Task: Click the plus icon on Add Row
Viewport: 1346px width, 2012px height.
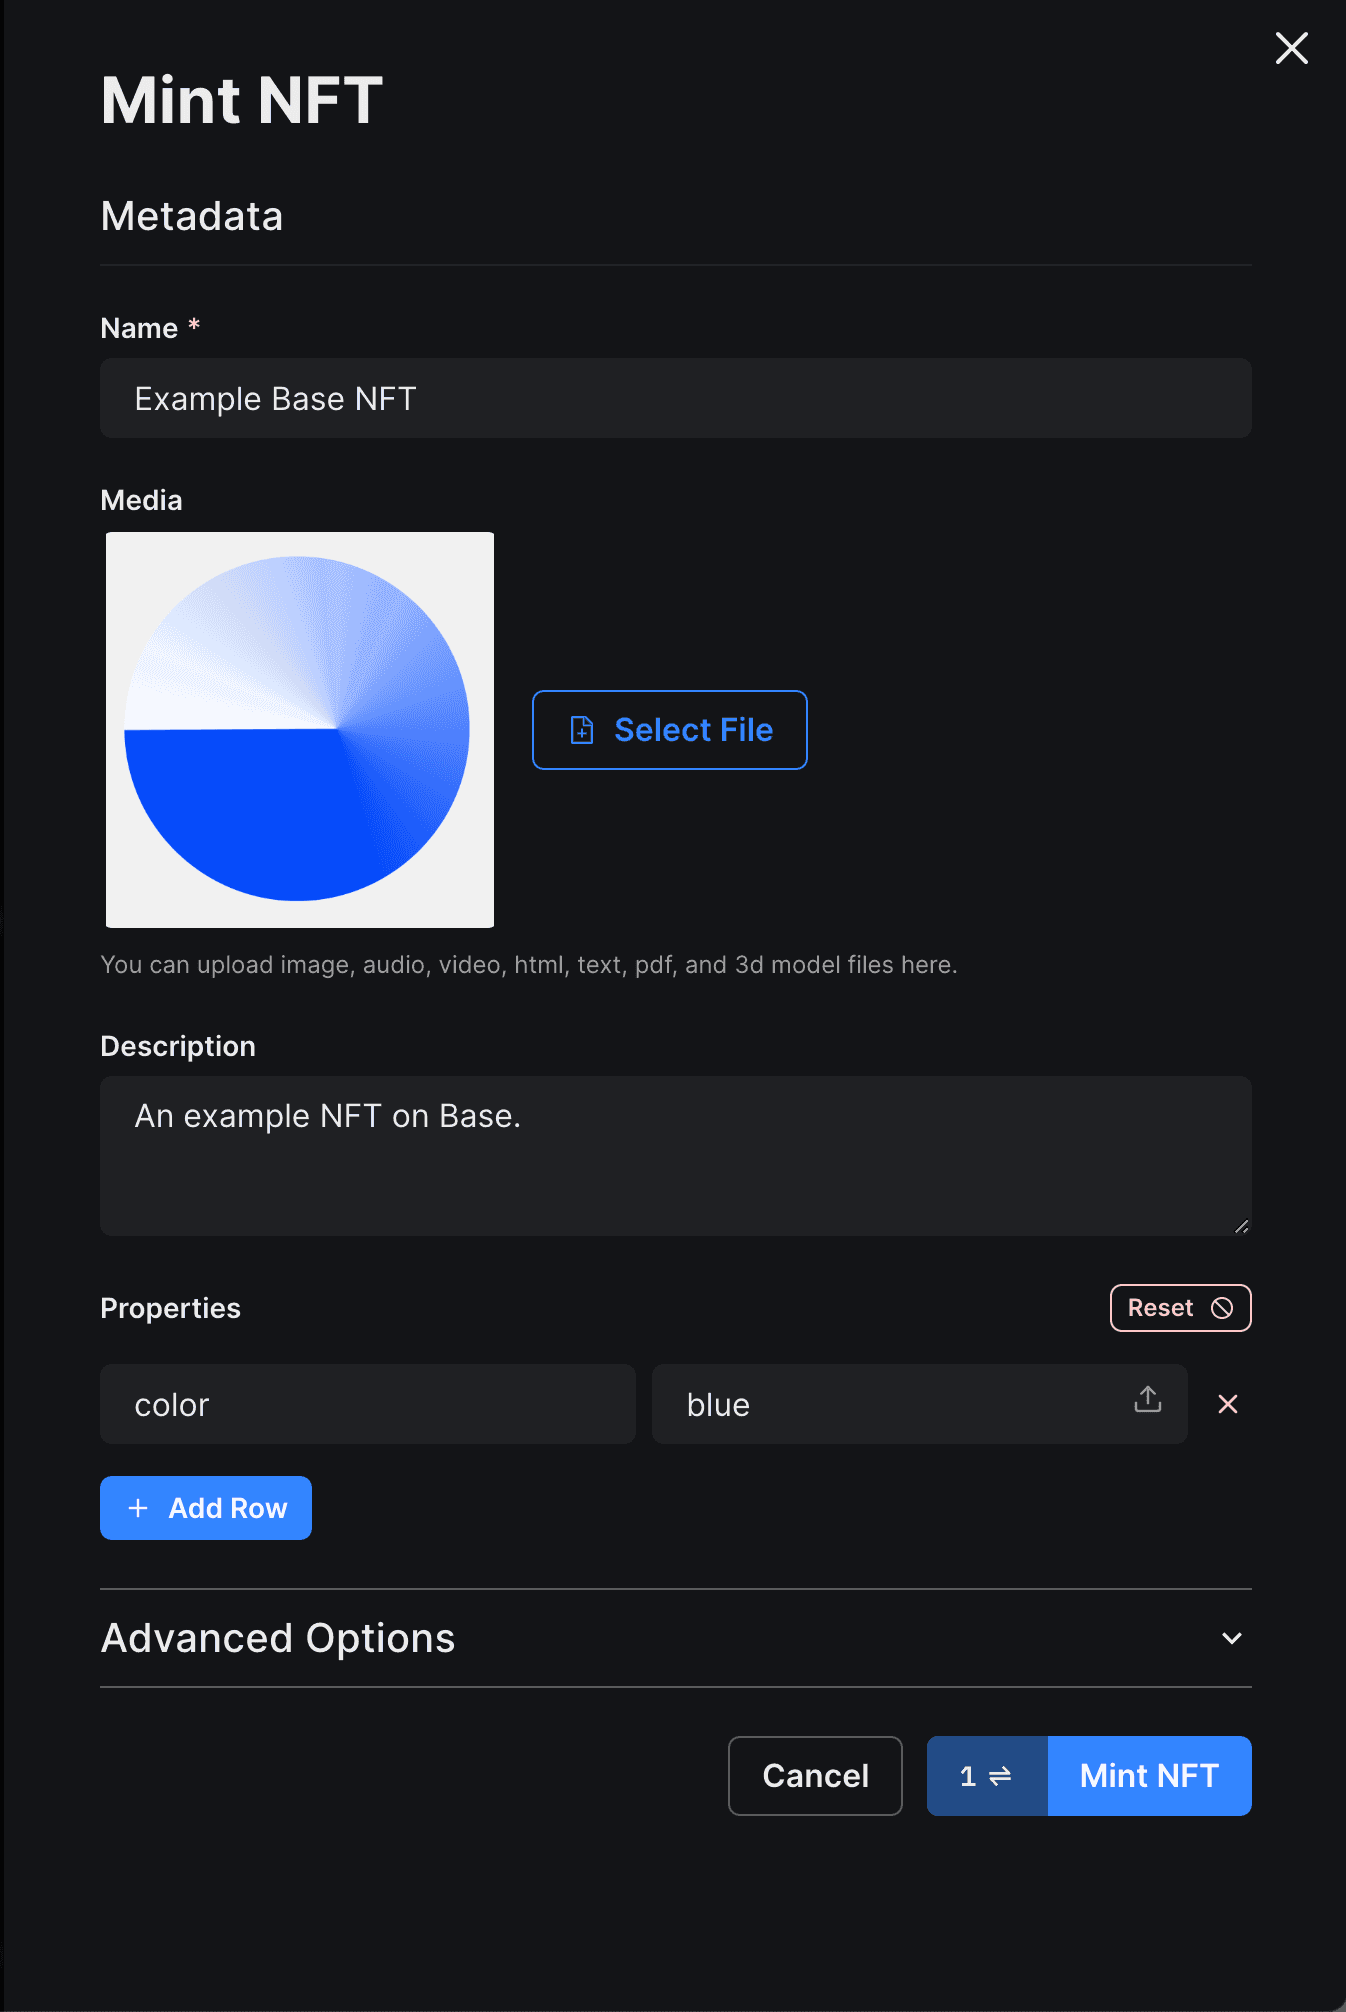Action: 139,1508
